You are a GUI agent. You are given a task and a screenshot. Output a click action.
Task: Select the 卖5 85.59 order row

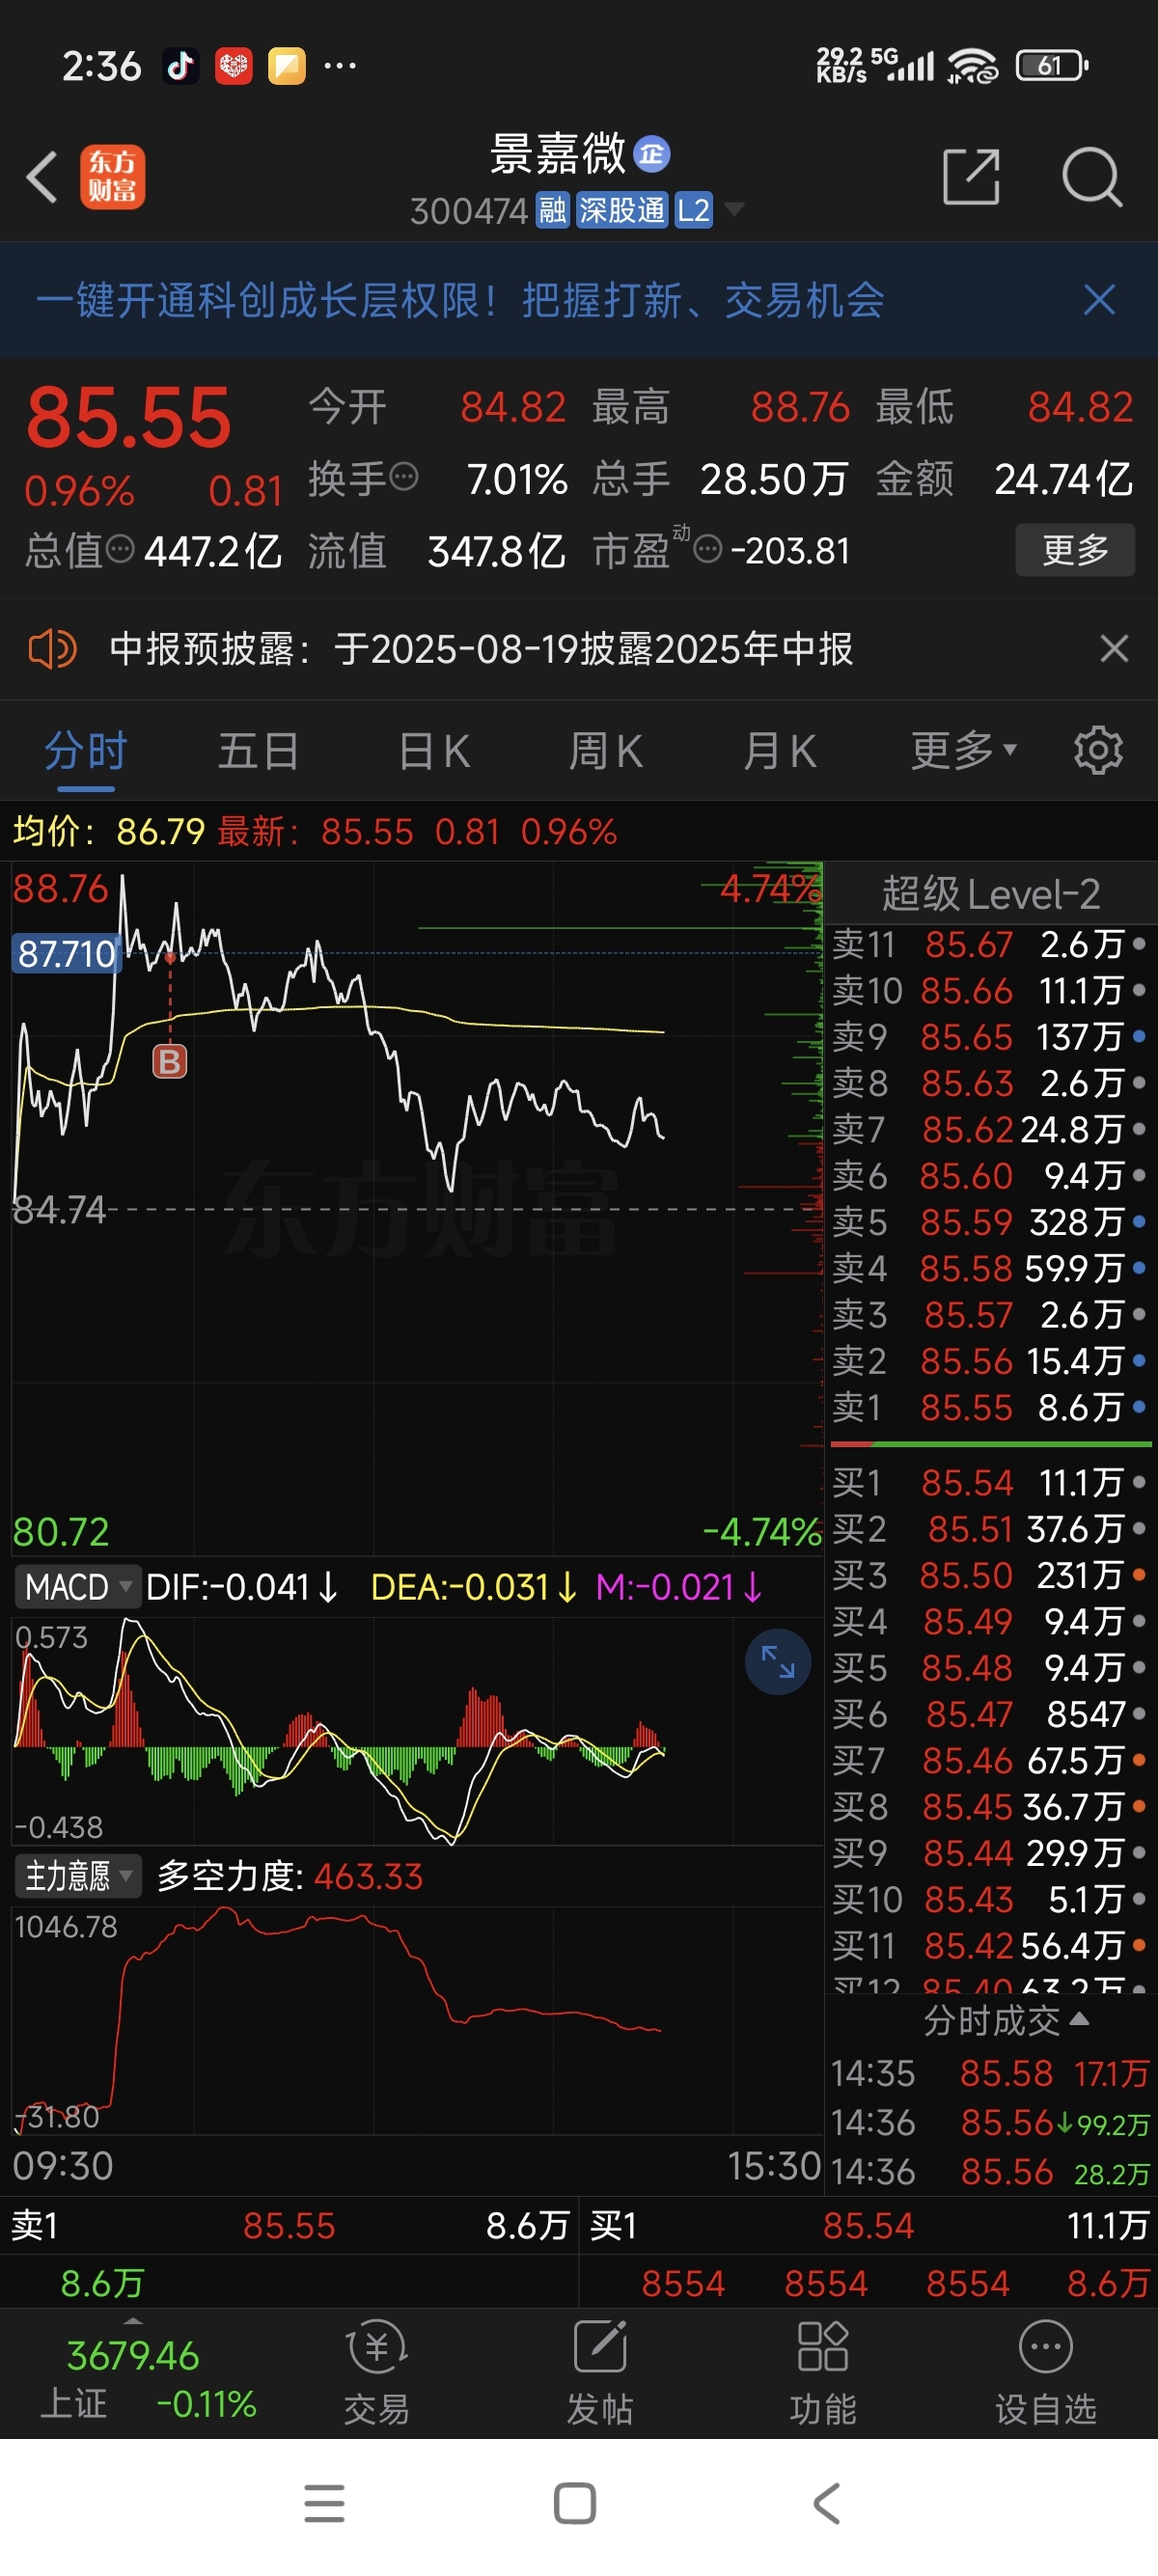[989, 1221]
